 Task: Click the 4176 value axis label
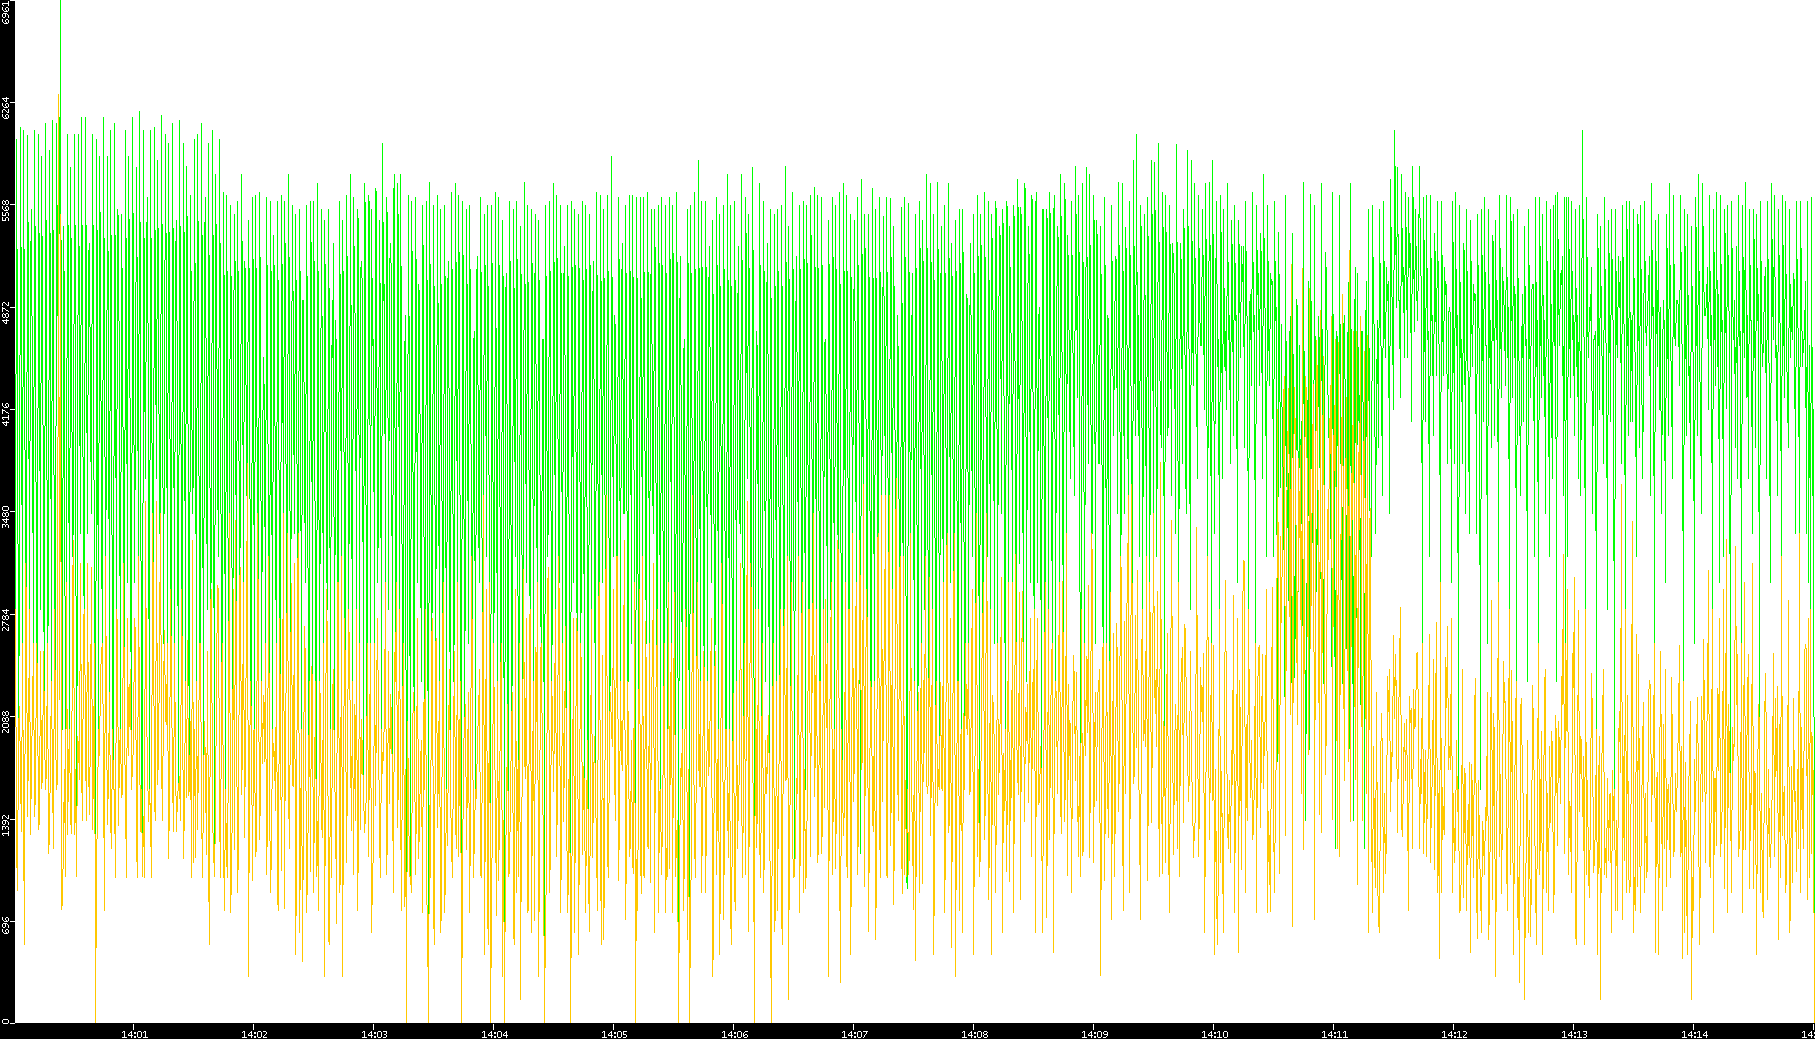tap(7, 414)
